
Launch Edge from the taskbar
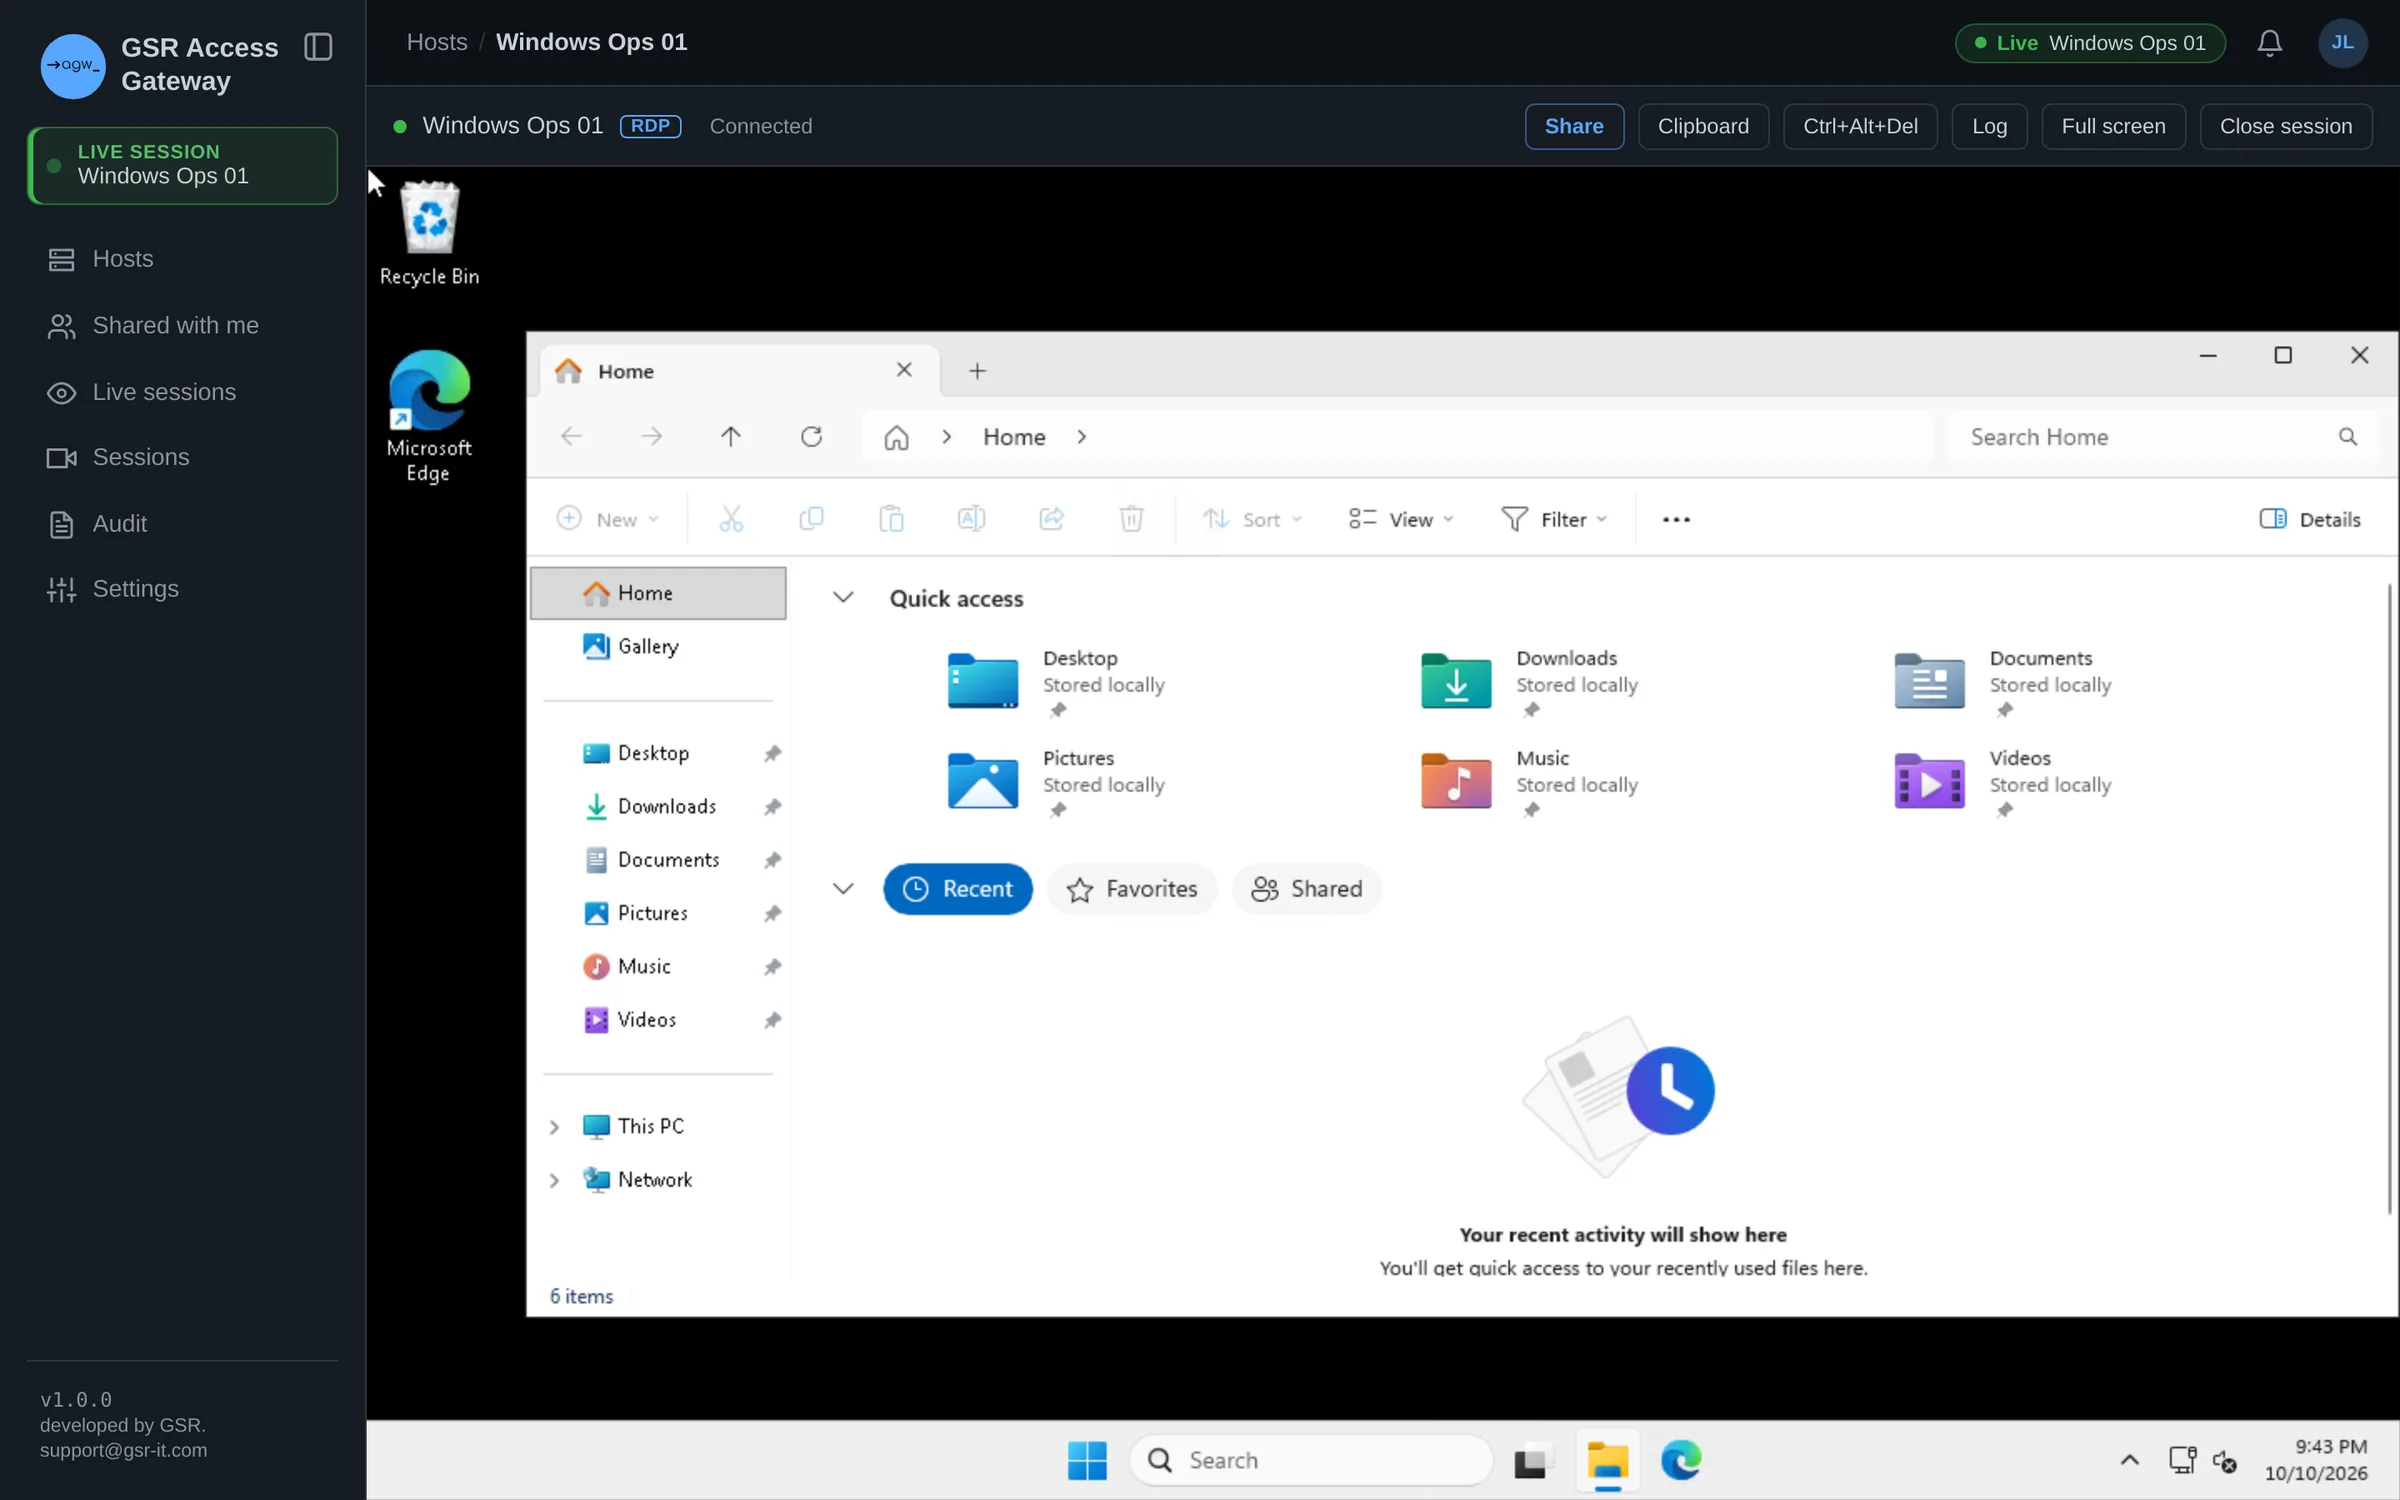pos(1681,1461)
